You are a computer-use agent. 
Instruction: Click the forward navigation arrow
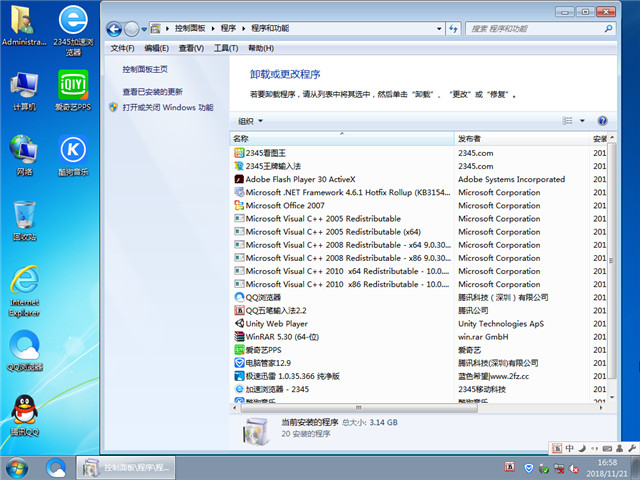pyautogui.click(x=131, y=29)
